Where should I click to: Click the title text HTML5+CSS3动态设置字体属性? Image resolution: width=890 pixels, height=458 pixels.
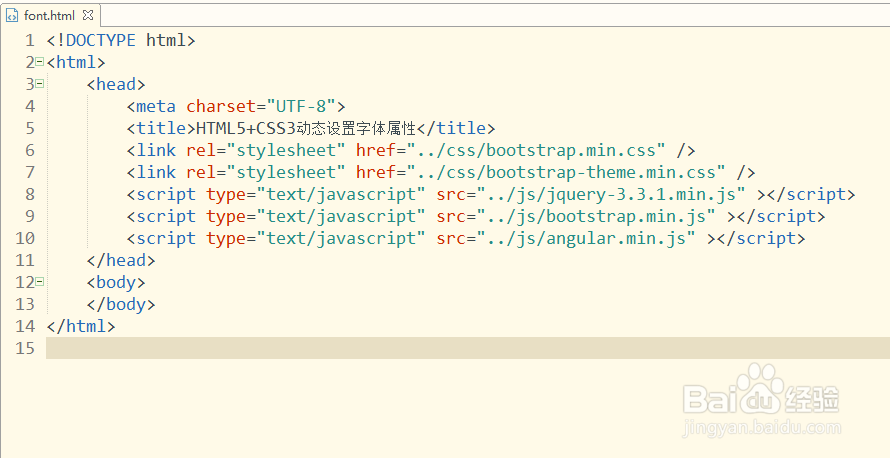pyautogui.click(x=307, y=128)
